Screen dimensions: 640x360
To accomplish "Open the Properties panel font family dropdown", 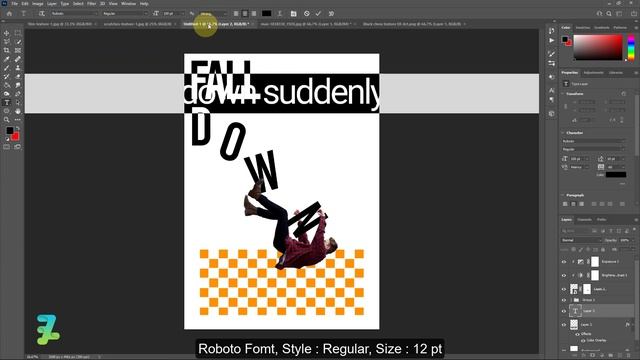I will click(x=593, y=141).
